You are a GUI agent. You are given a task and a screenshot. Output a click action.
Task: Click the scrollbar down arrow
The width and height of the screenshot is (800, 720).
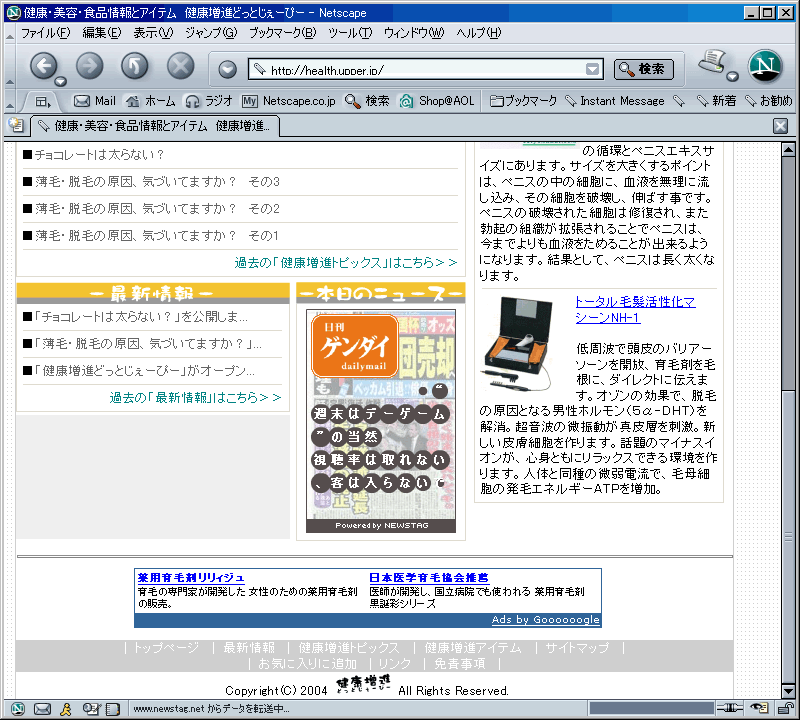tap(788, 691)
